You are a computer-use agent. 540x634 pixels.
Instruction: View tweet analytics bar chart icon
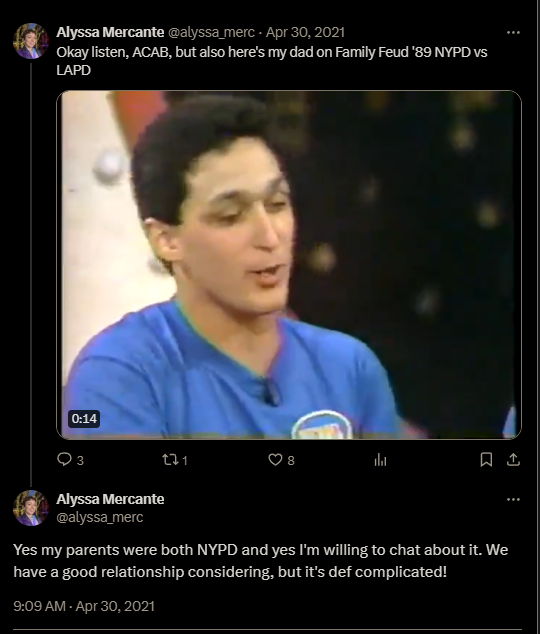tap(380, 459)
